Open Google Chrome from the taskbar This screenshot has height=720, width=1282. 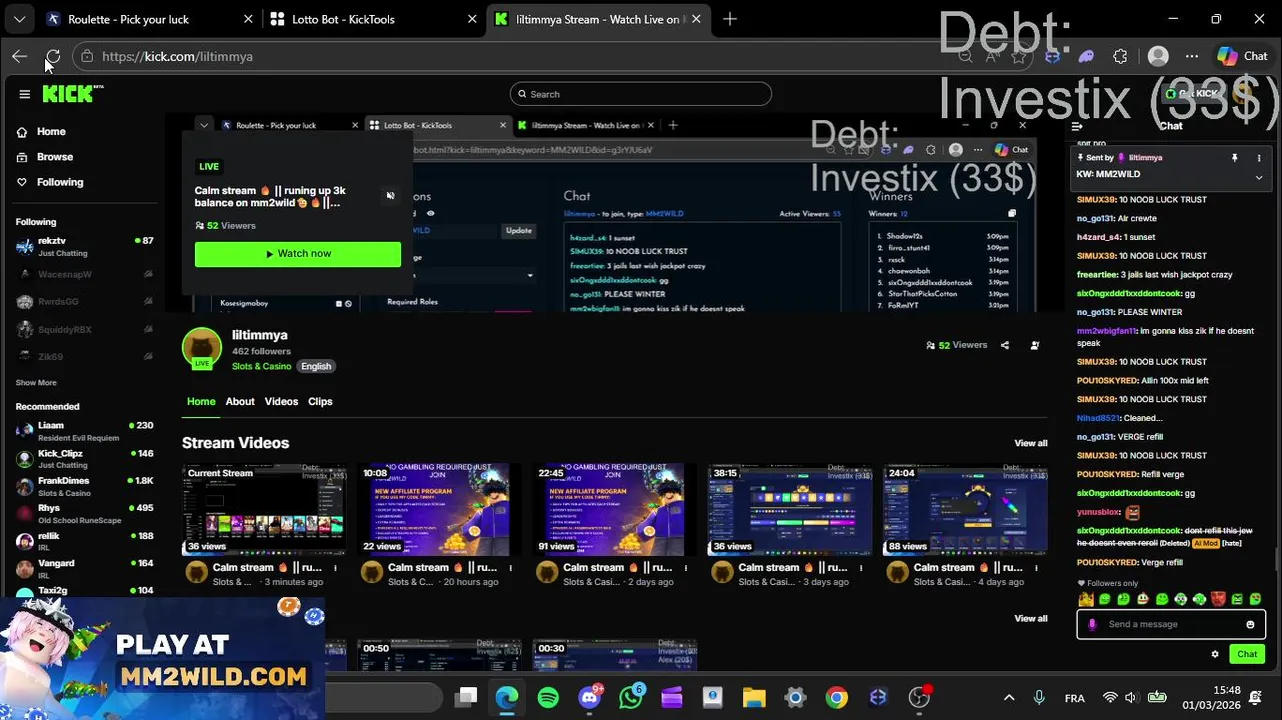click(836, 698)
